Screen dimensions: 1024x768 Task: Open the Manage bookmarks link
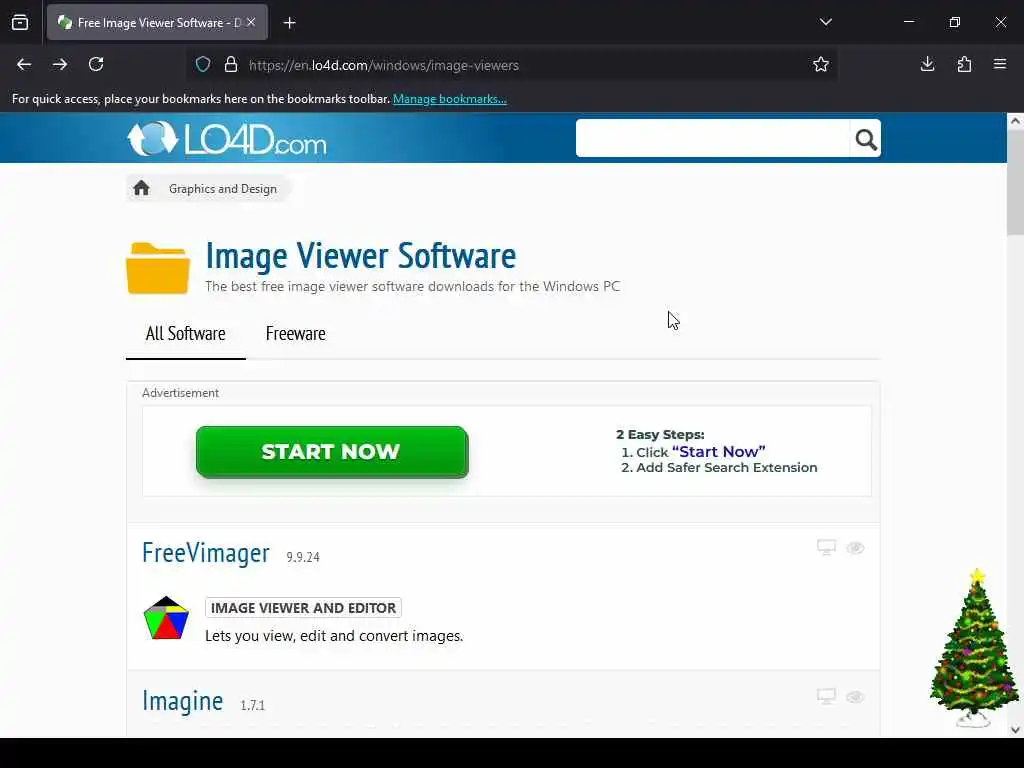[449, 99]
